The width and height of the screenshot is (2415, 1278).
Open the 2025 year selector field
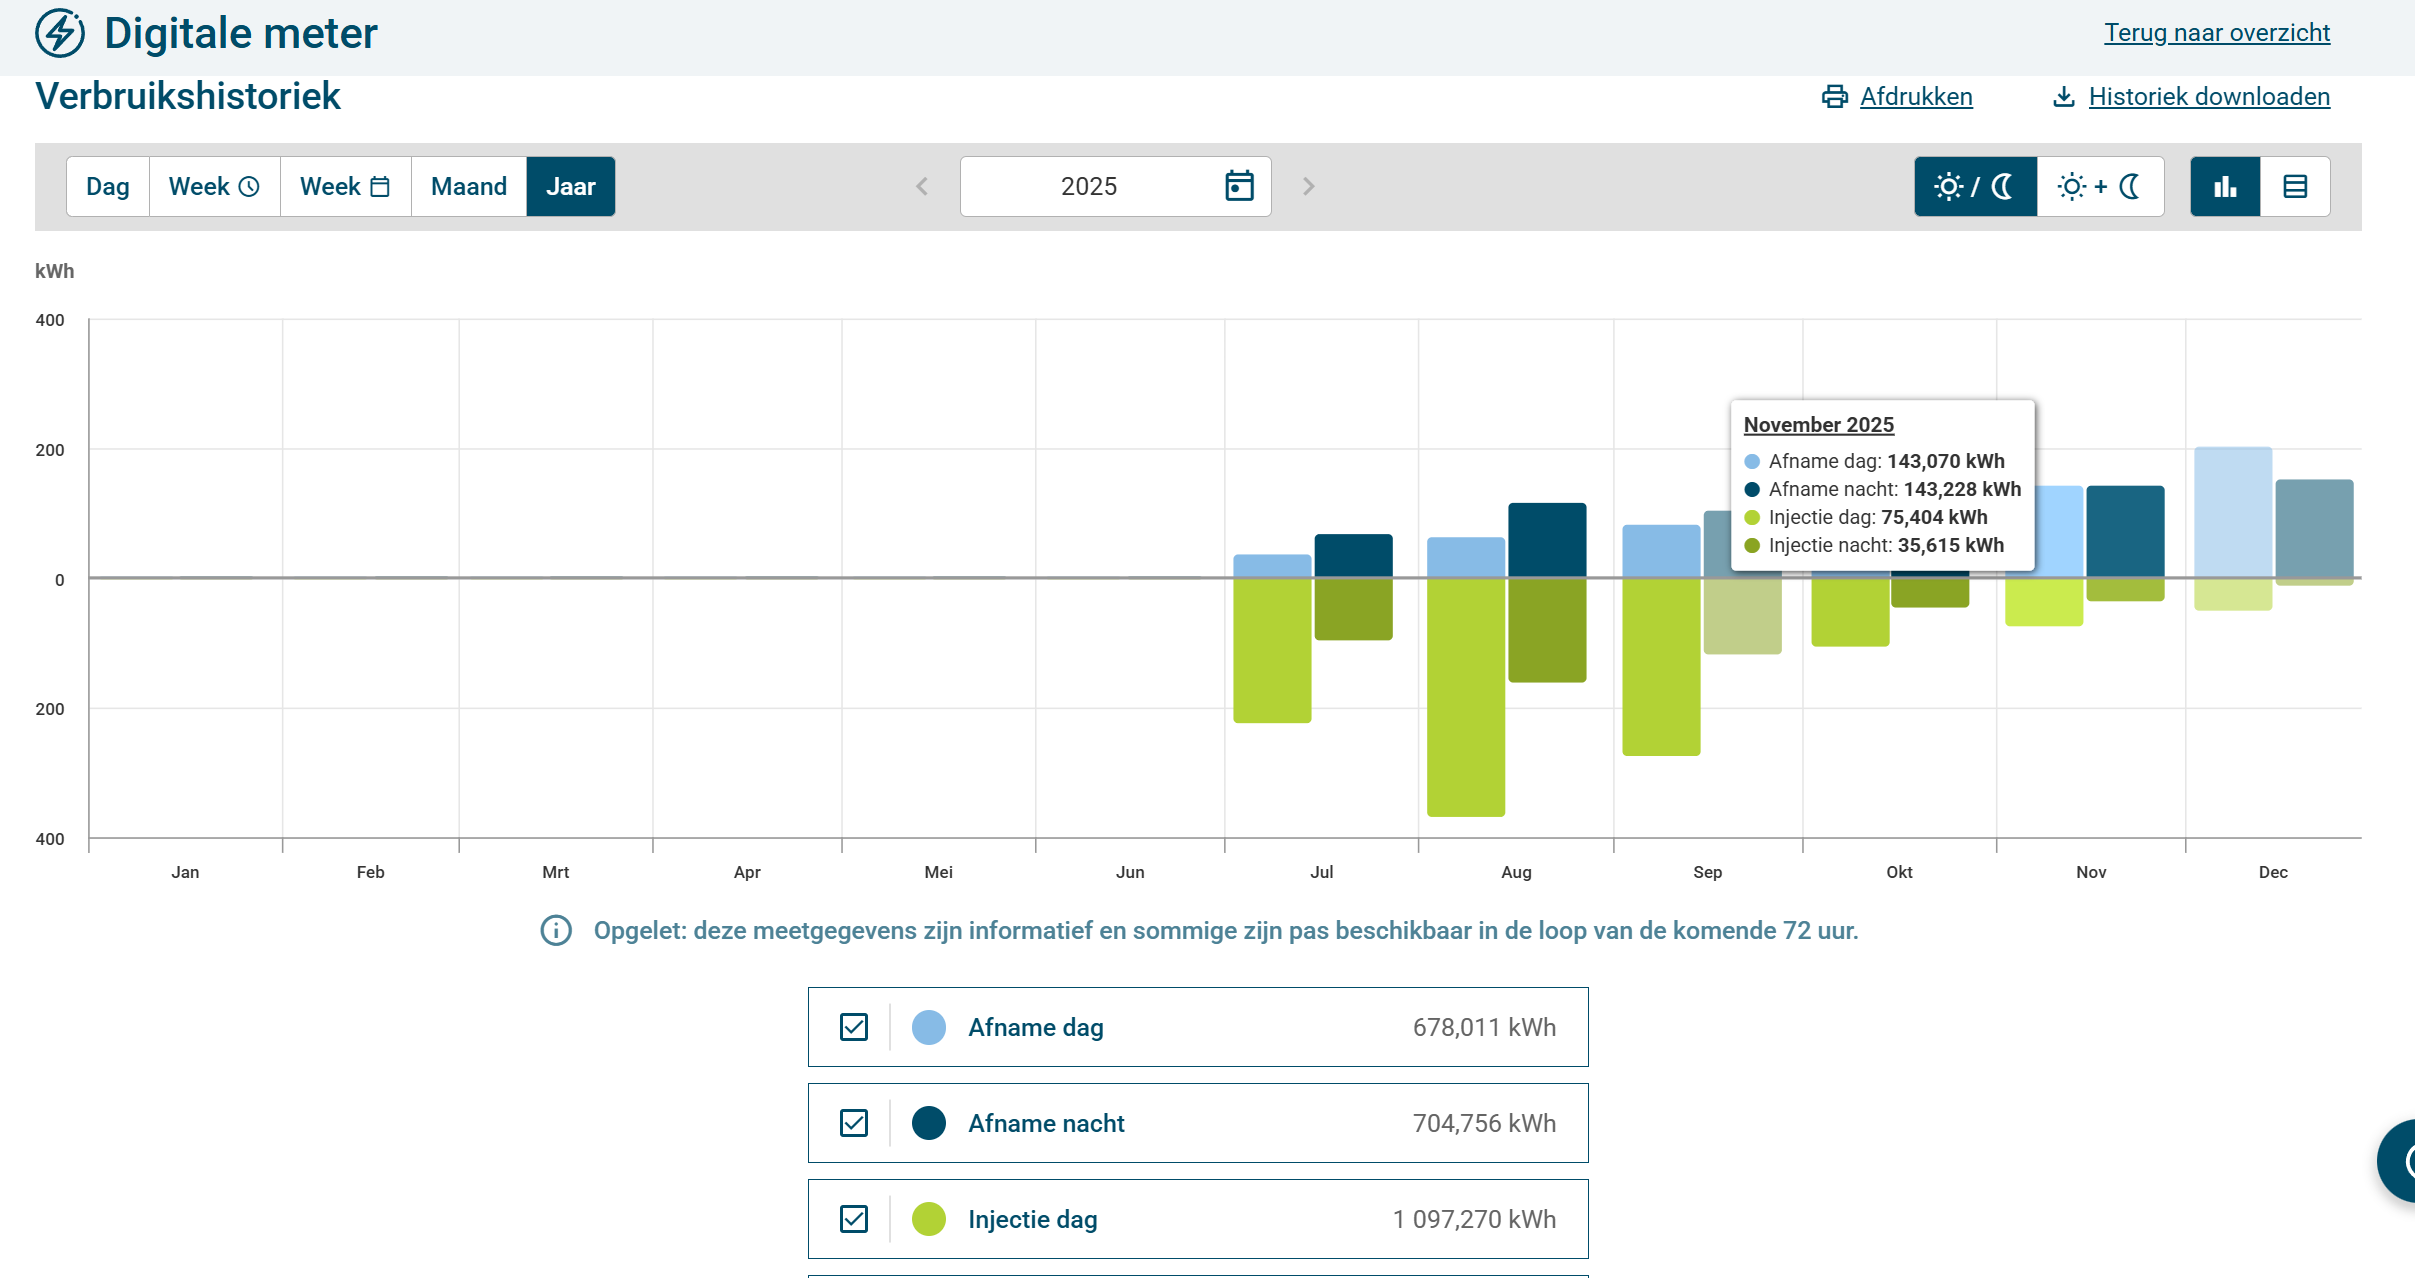pos(1115,187)
